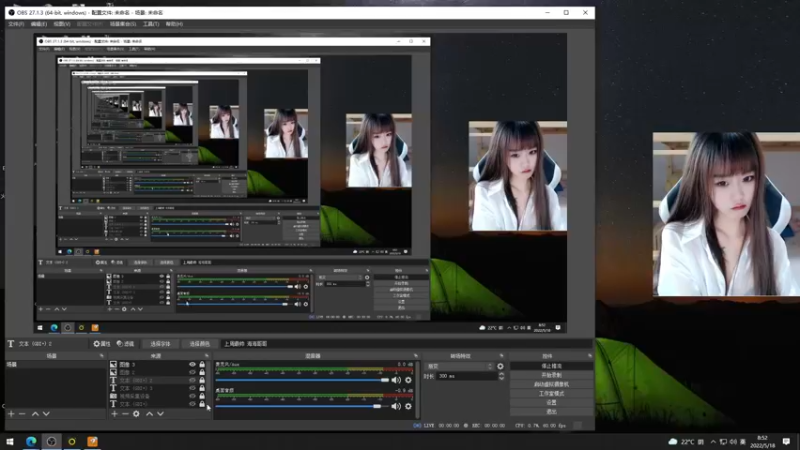Image resolution: width=800 pixels, height=450 pixels.
Task: Click 开始录制 to start recording
Action: (x=551, y=375)
